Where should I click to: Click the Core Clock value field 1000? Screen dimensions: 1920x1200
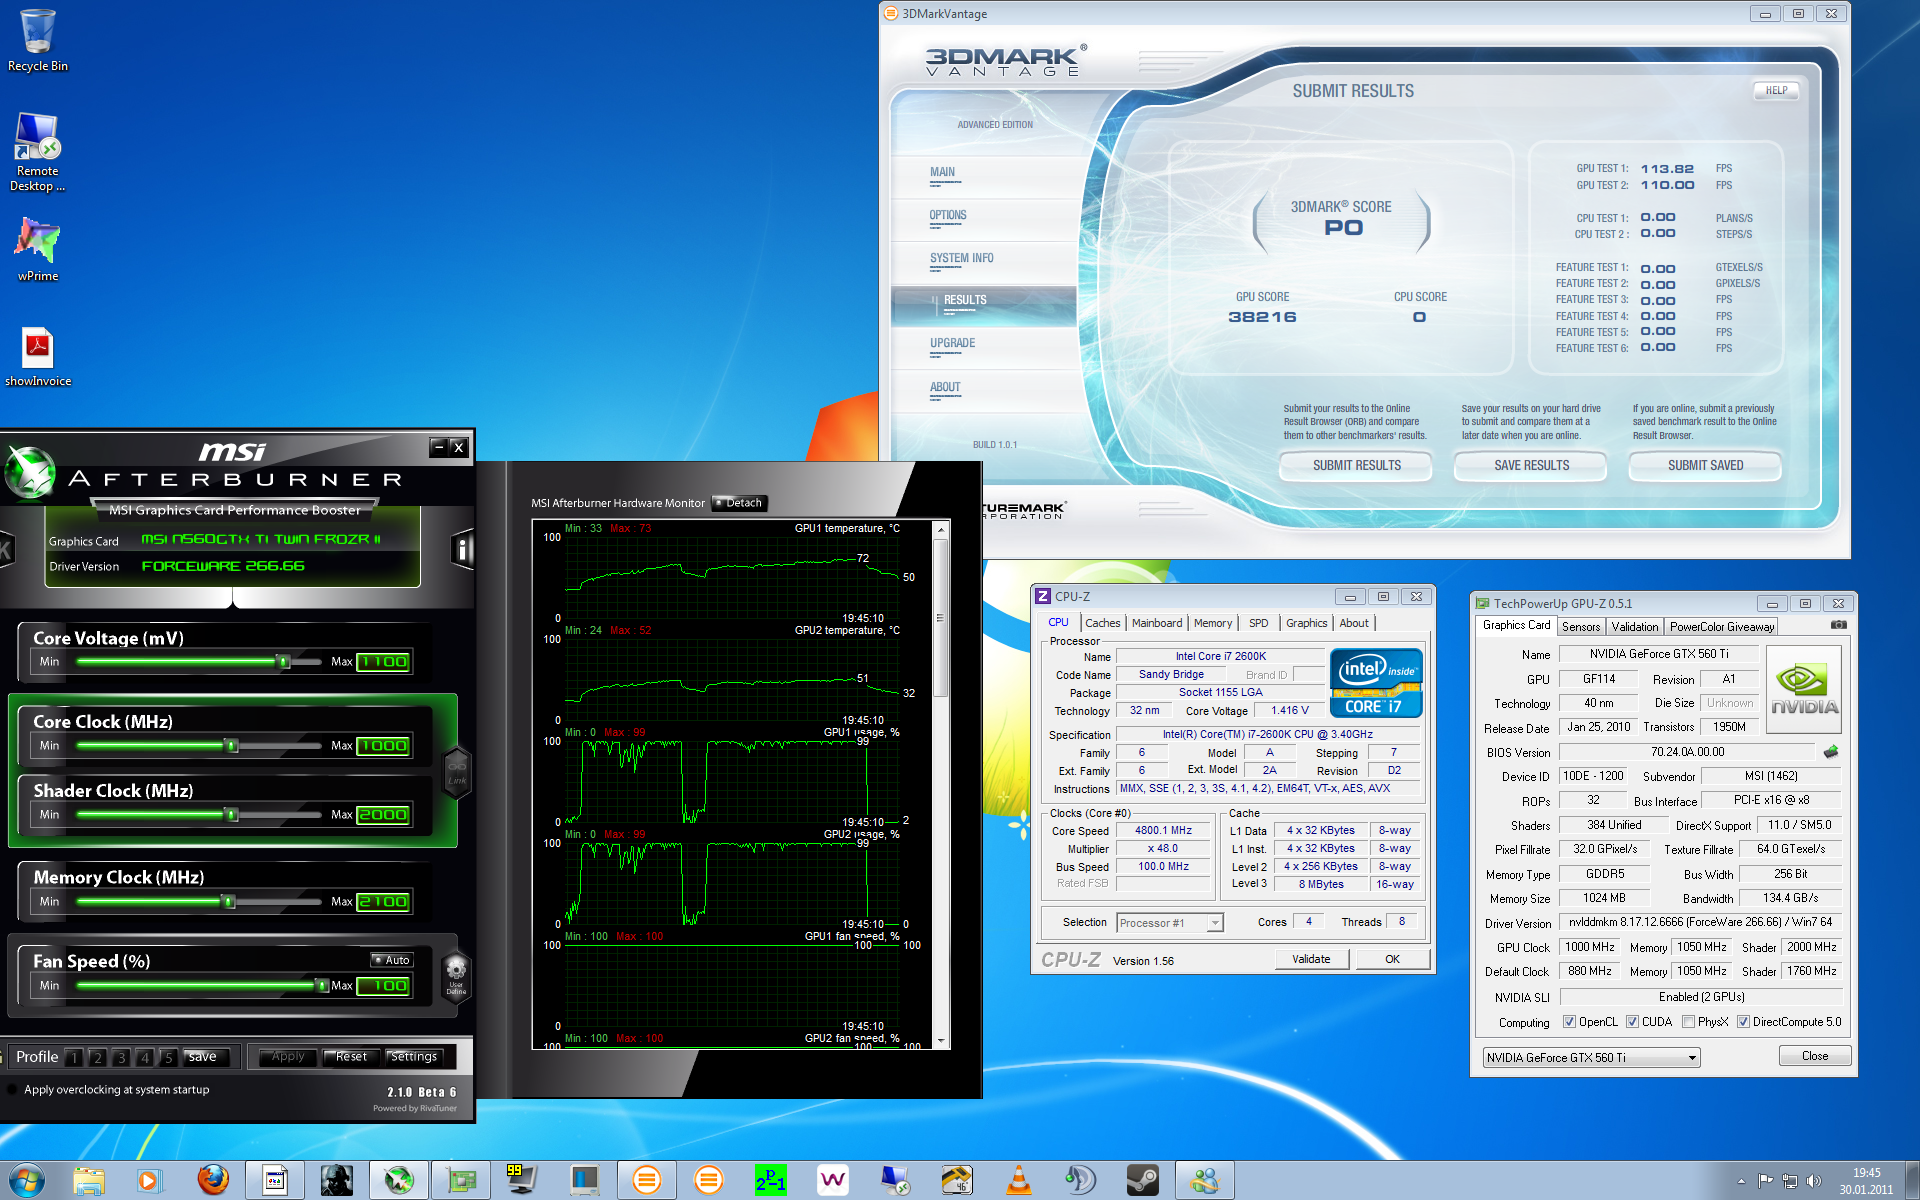[384, 746]
